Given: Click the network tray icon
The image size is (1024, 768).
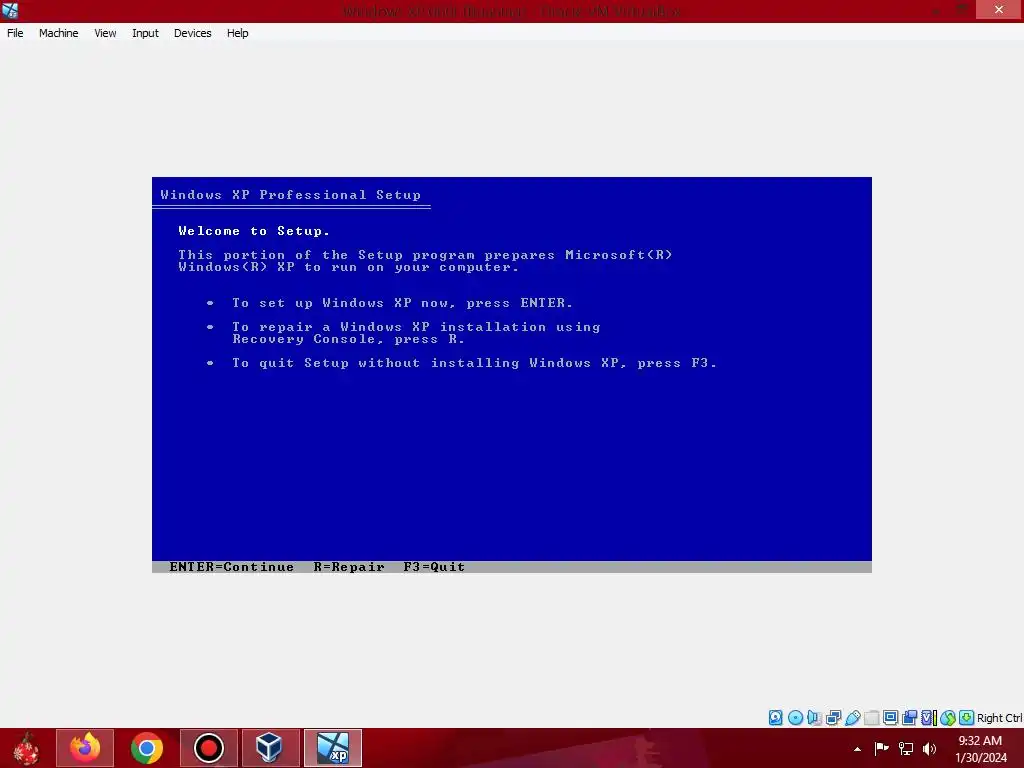Looking at the screenshot, I should pyautogui.click(x=906, y=748).
